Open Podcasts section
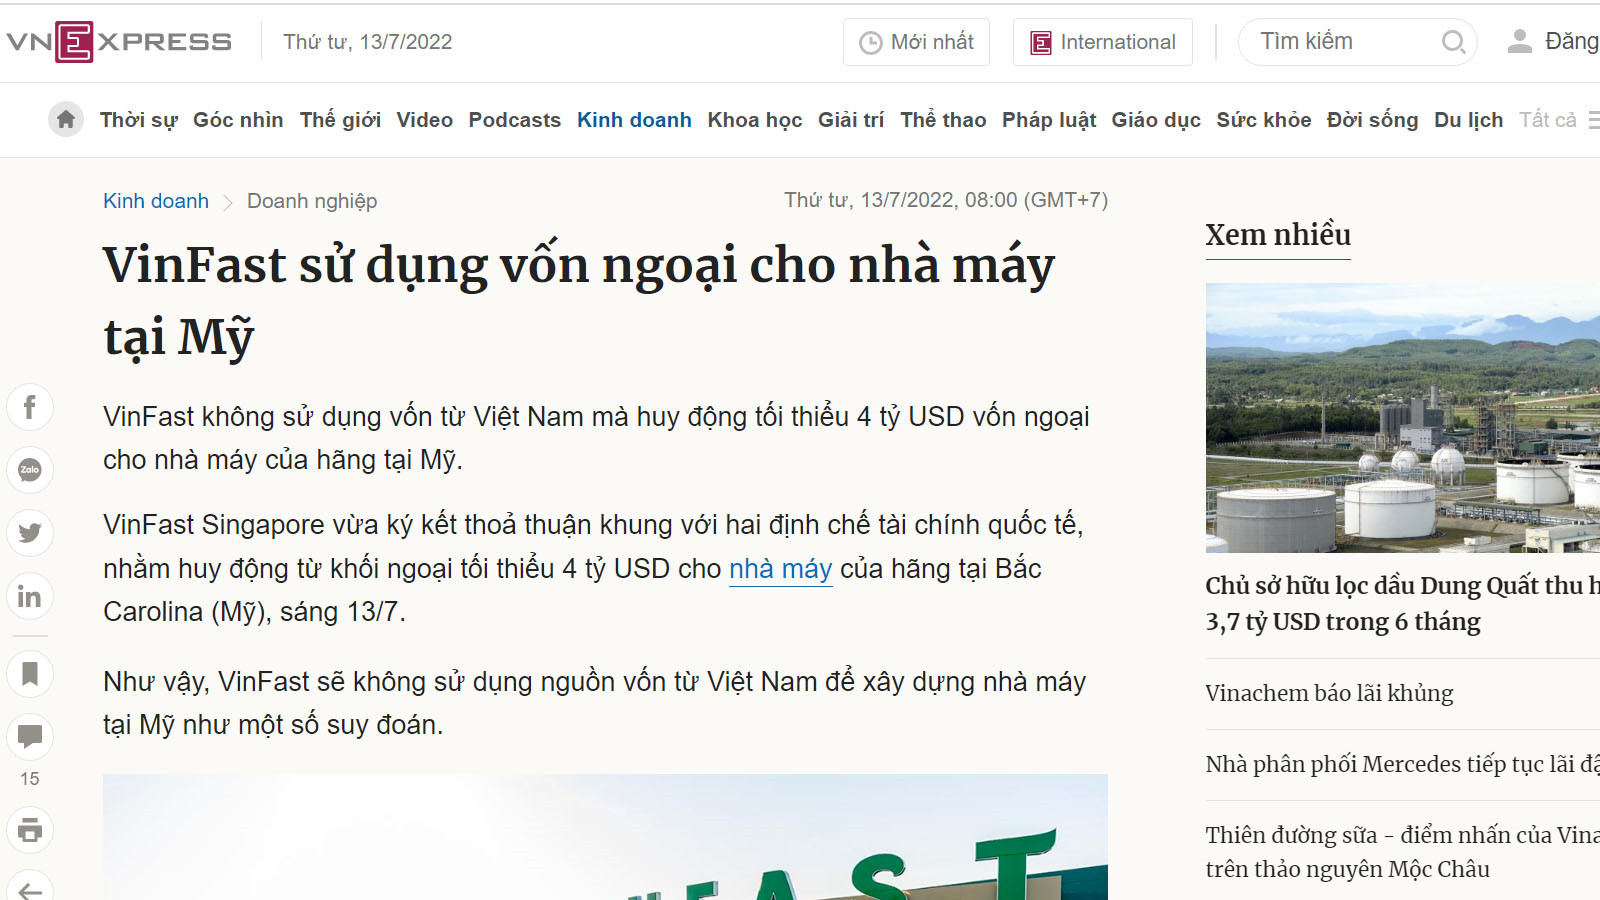The height and width of the screenshot is (900, 1600). click(515, 120)
